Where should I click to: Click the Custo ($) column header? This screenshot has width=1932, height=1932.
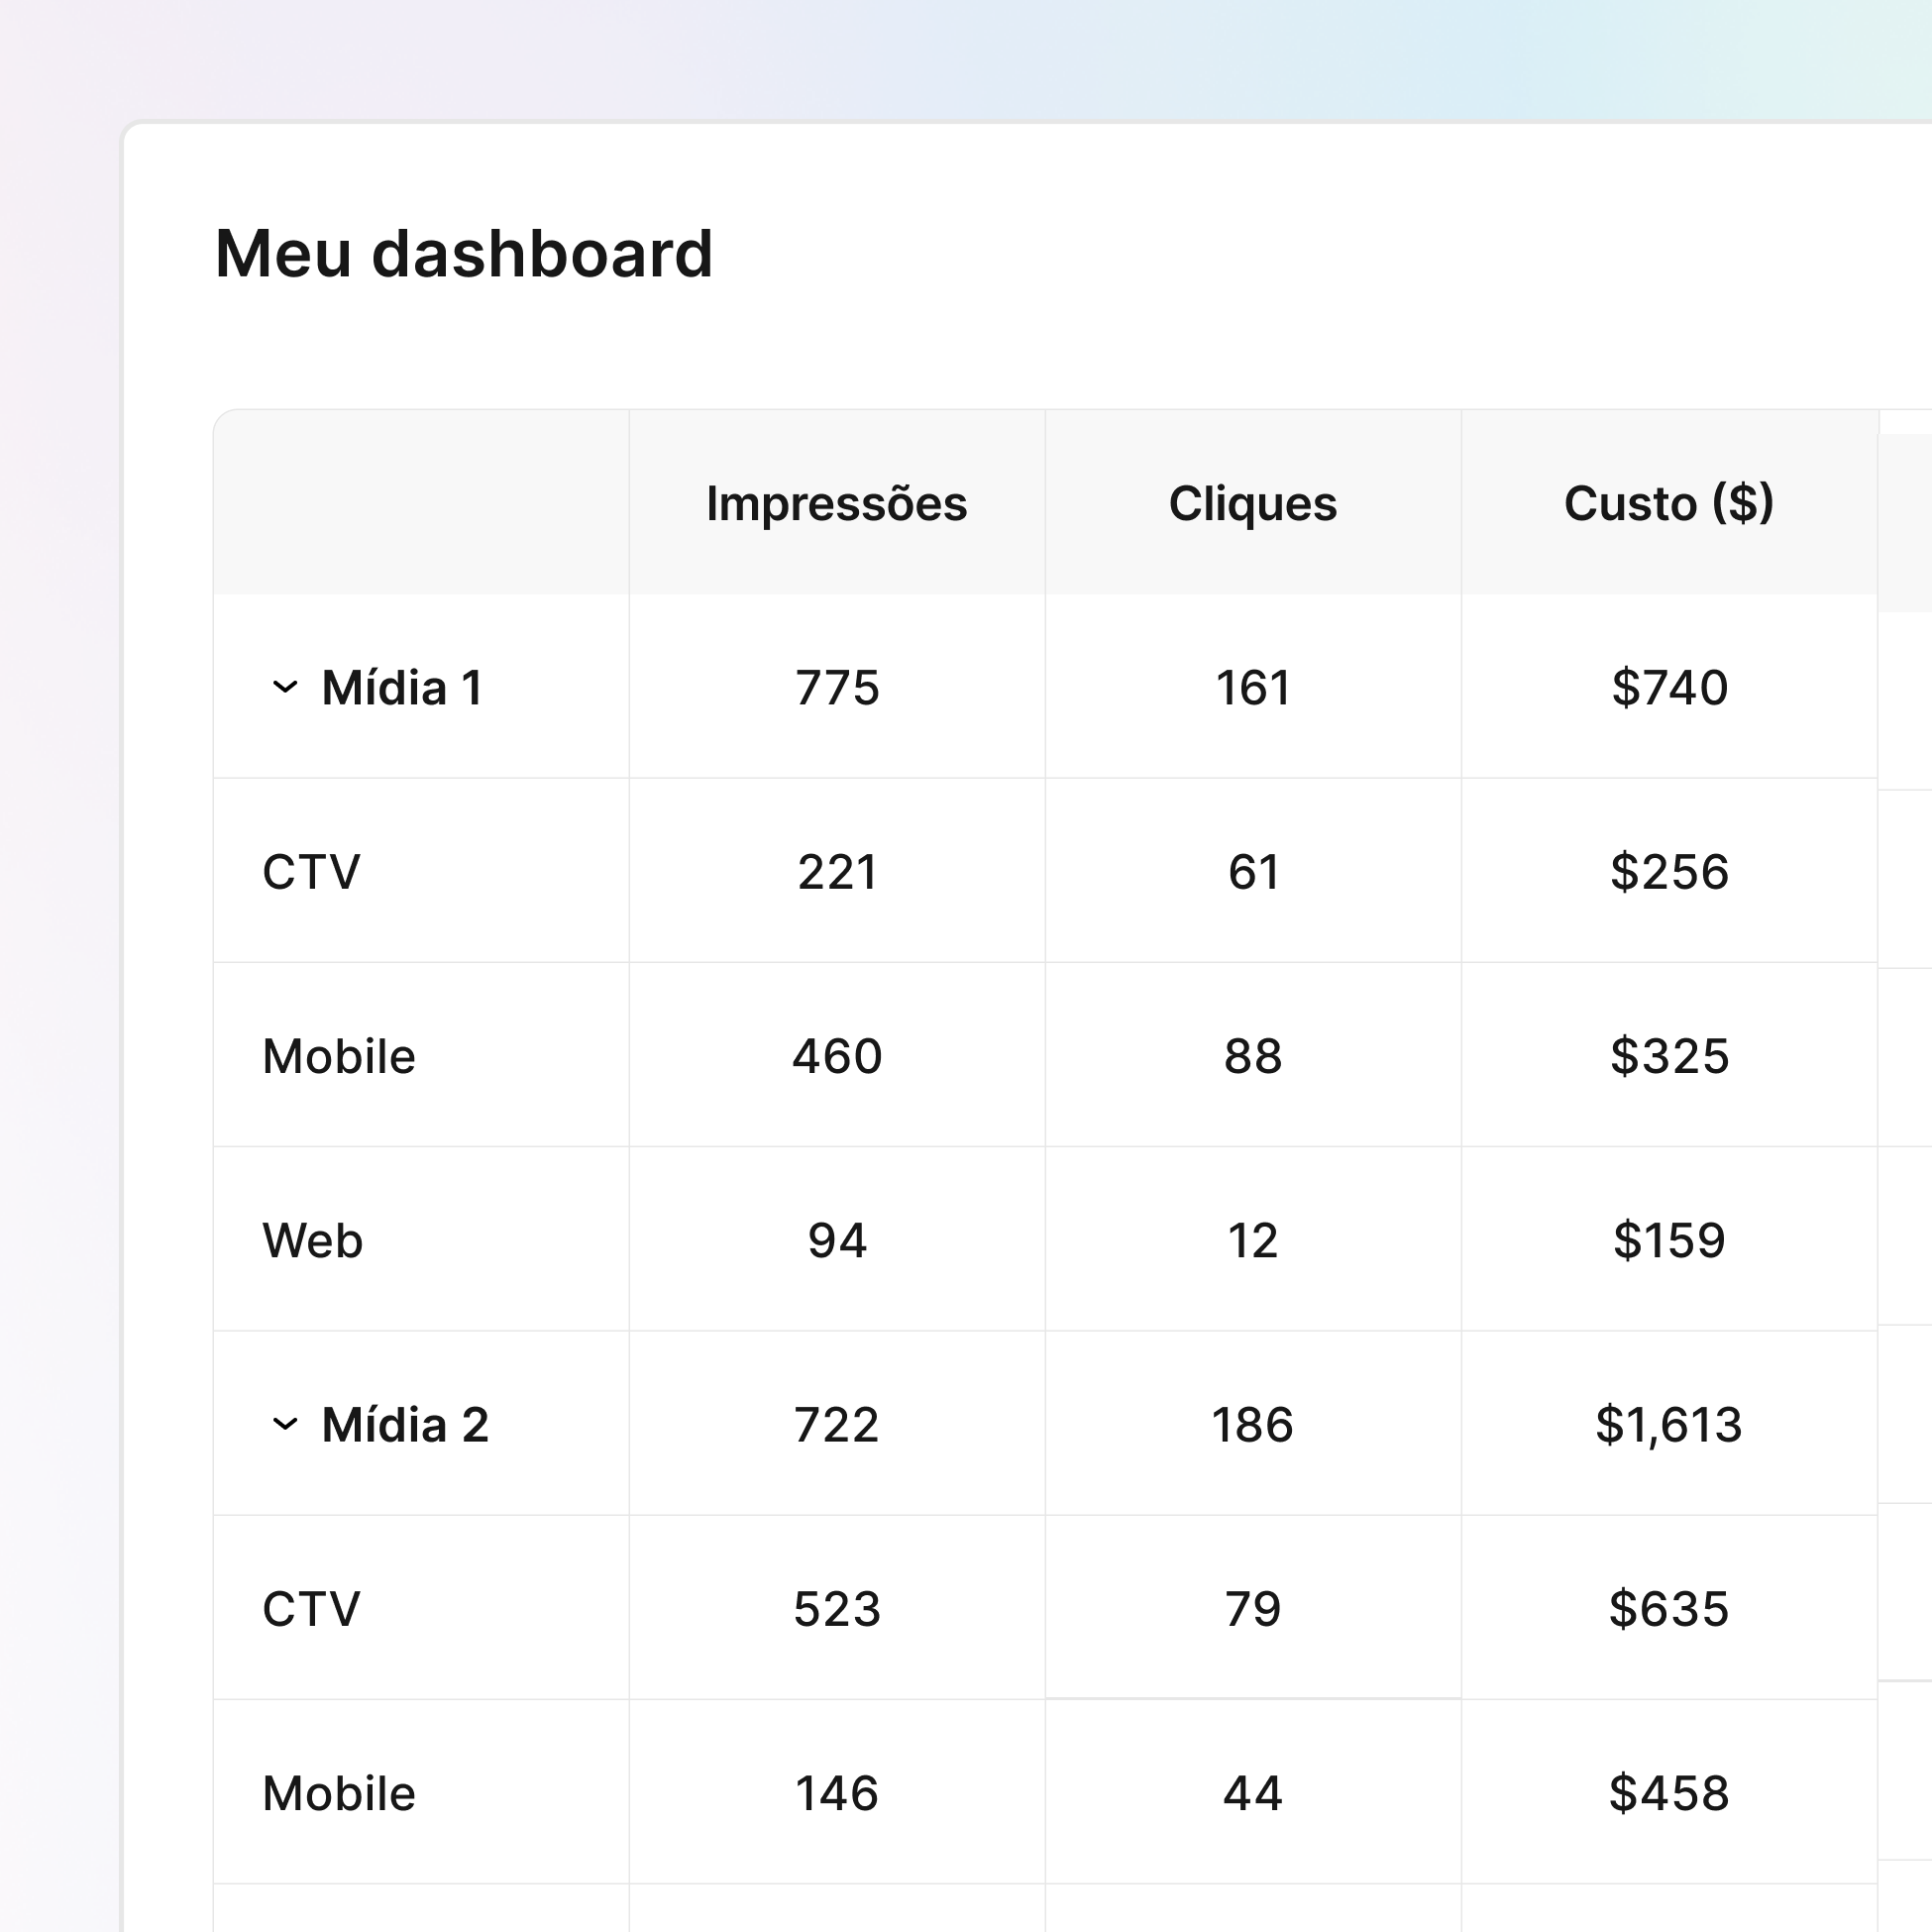click(x=1668, y=503)
